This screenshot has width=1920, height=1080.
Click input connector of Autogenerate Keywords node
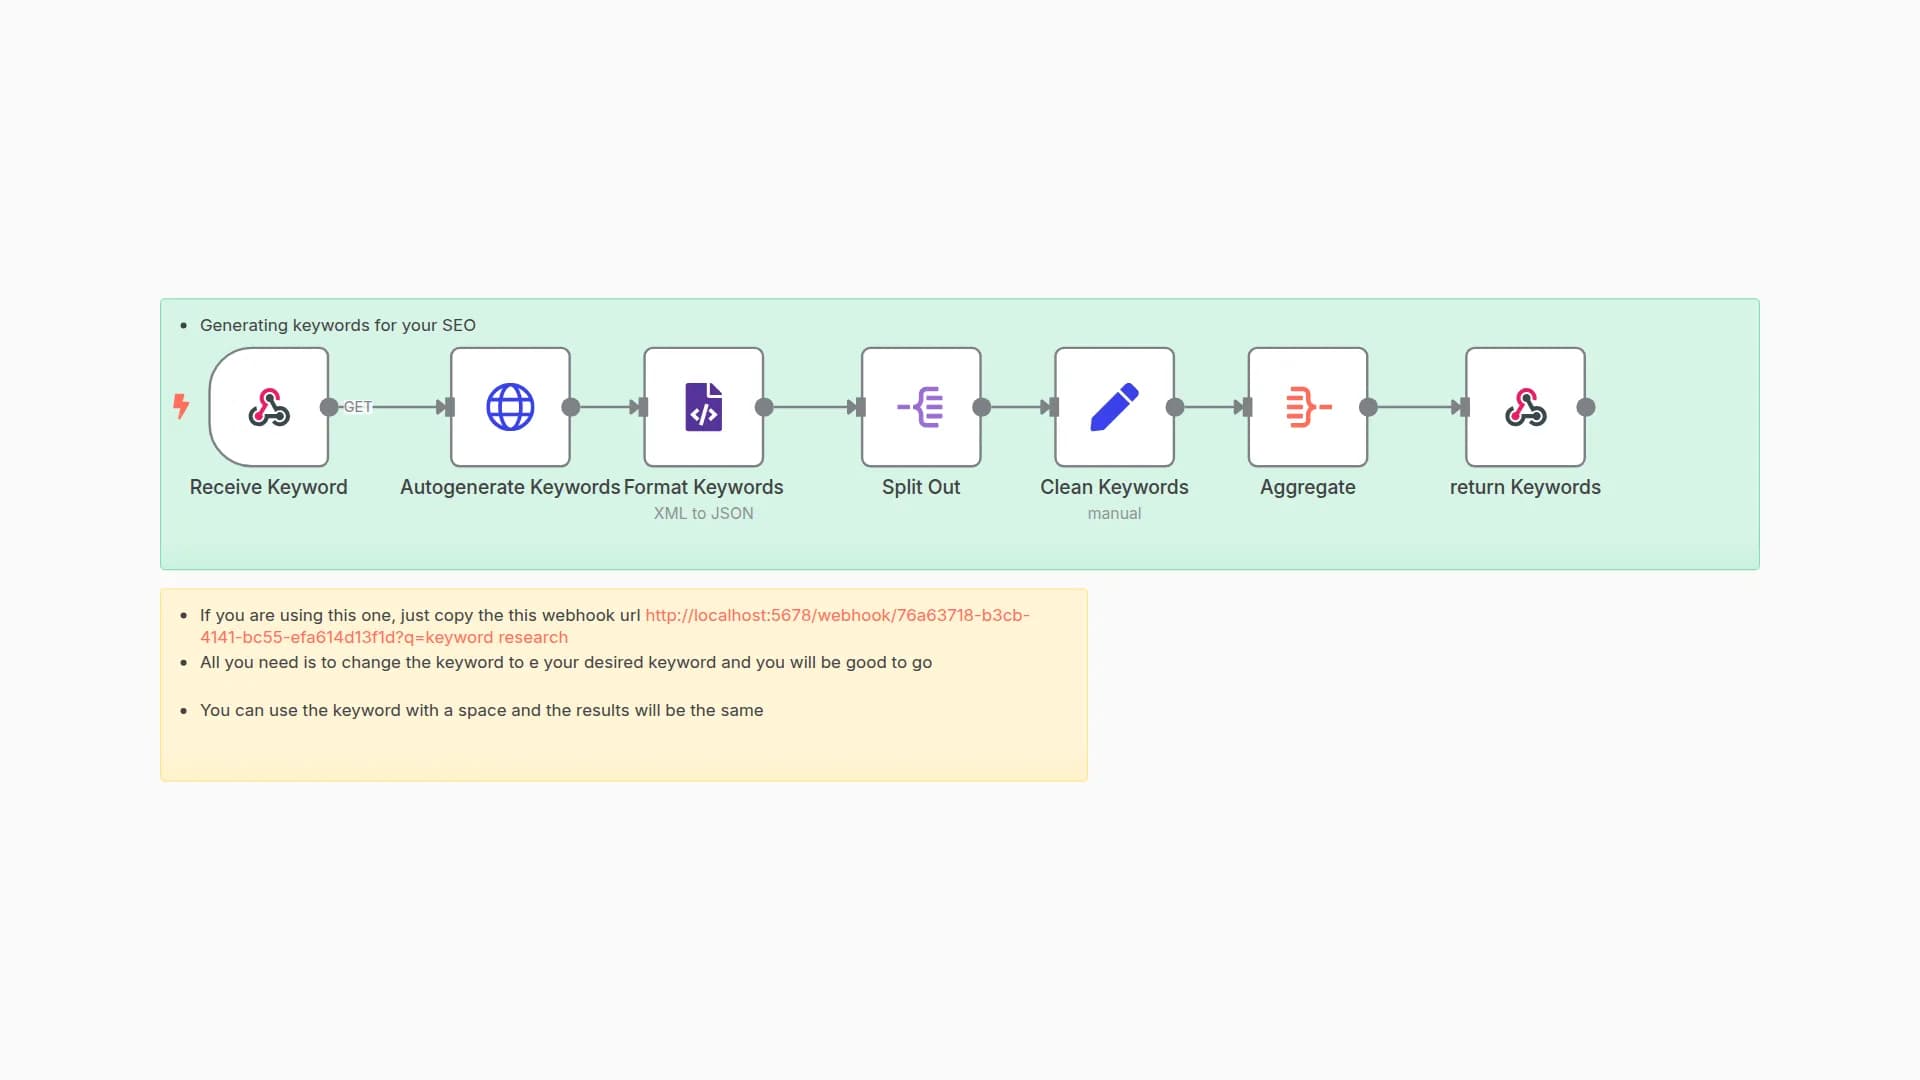coord(450,407)
